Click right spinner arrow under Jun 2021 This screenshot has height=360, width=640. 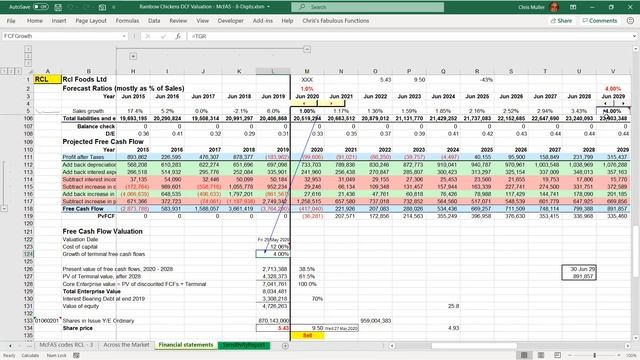(331, 104)
